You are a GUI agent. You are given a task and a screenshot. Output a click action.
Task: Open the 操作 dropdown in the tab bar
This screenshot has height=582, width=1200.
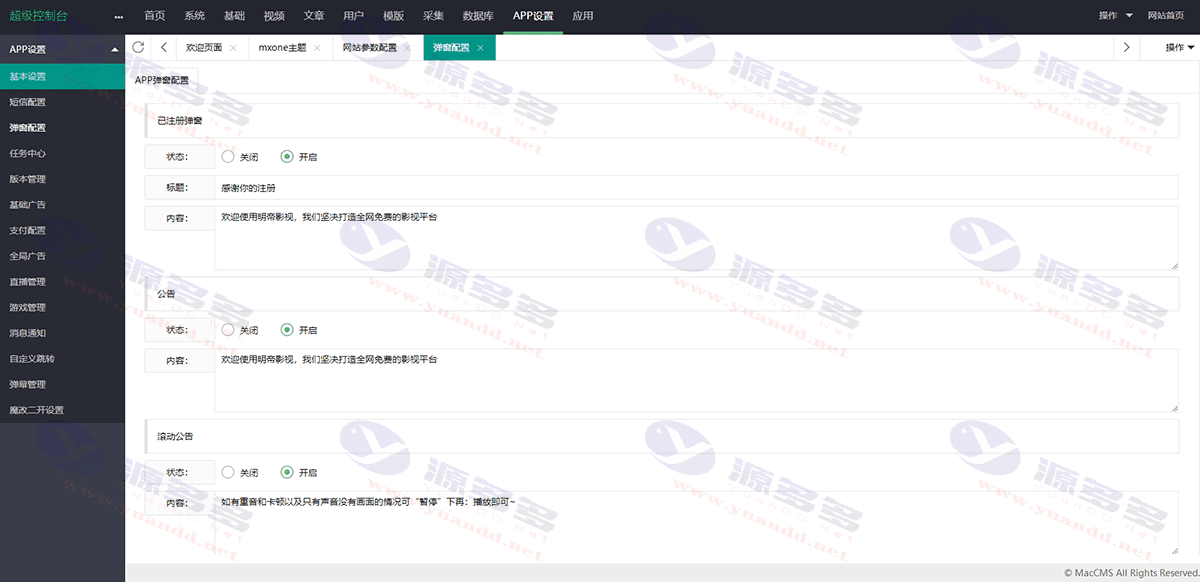[x=1180, y=48]
